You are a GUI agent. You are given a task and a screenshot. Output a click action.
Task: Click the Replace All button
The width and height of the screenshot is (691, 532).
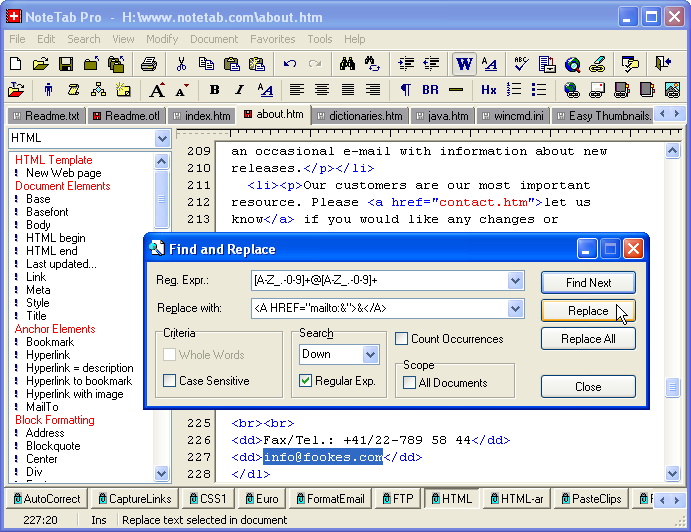(x=588, y=339)
